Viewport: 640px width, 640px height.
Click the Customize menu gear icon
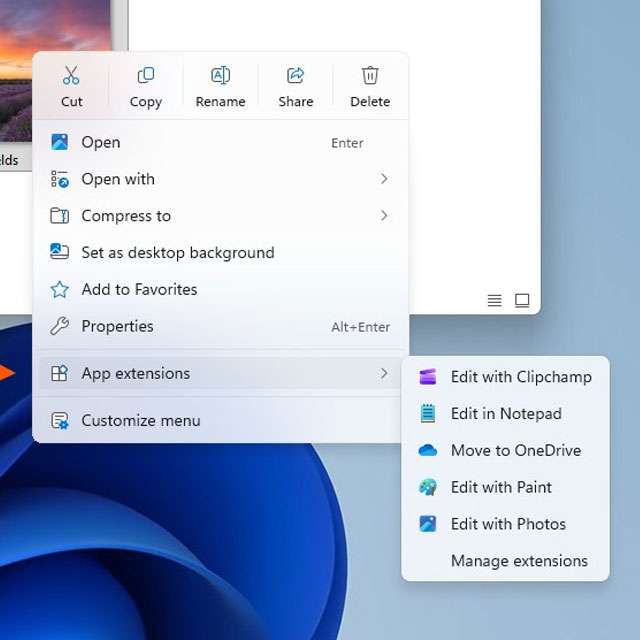[60, 420]
